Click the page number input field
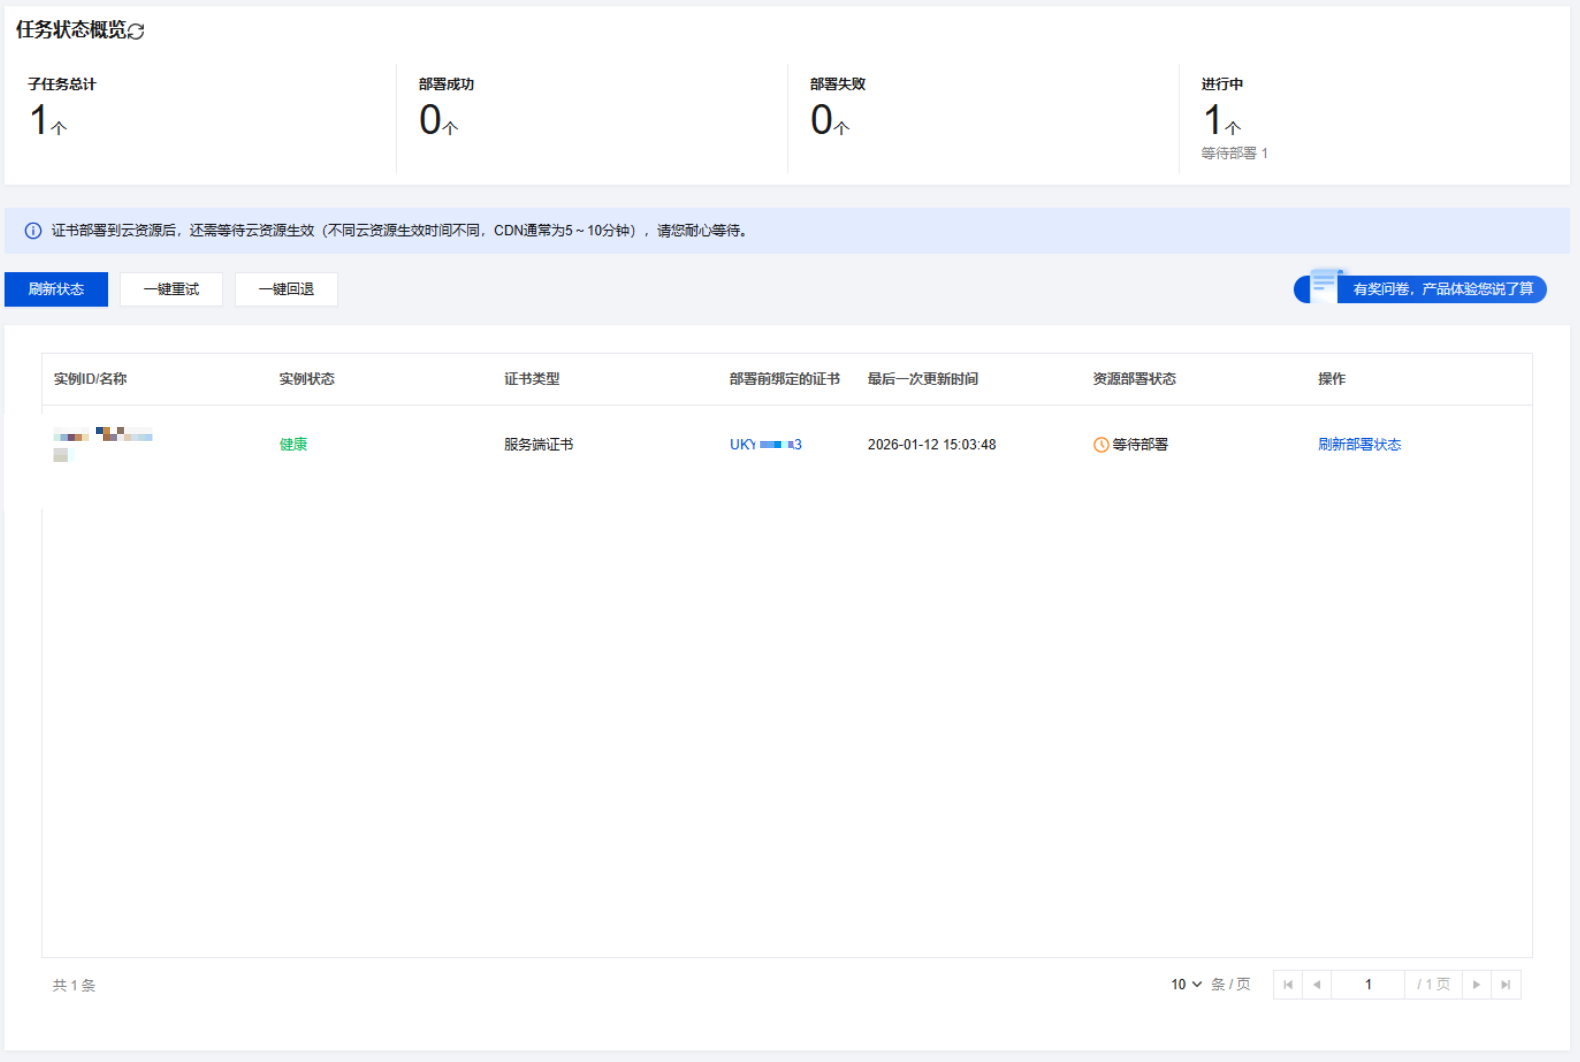 1367,985
